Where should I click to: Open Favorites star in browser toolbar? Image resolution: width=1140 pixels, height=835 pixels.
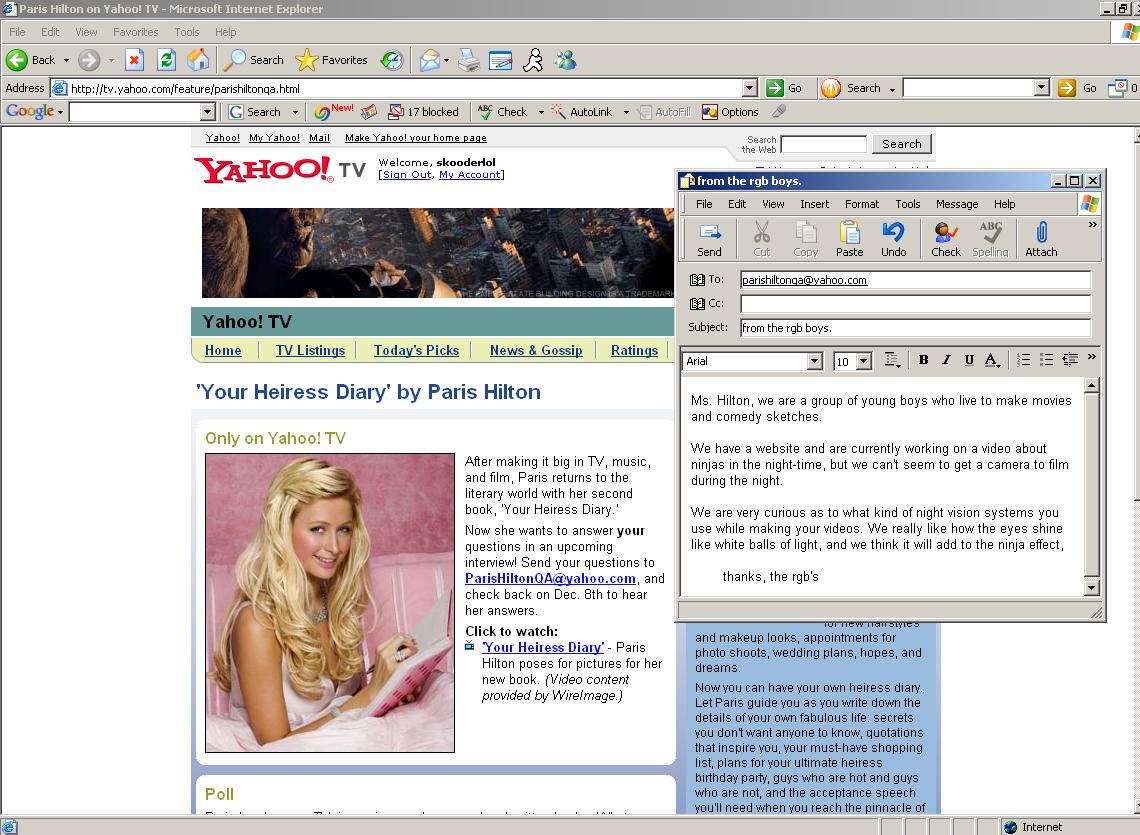(332, 60)
